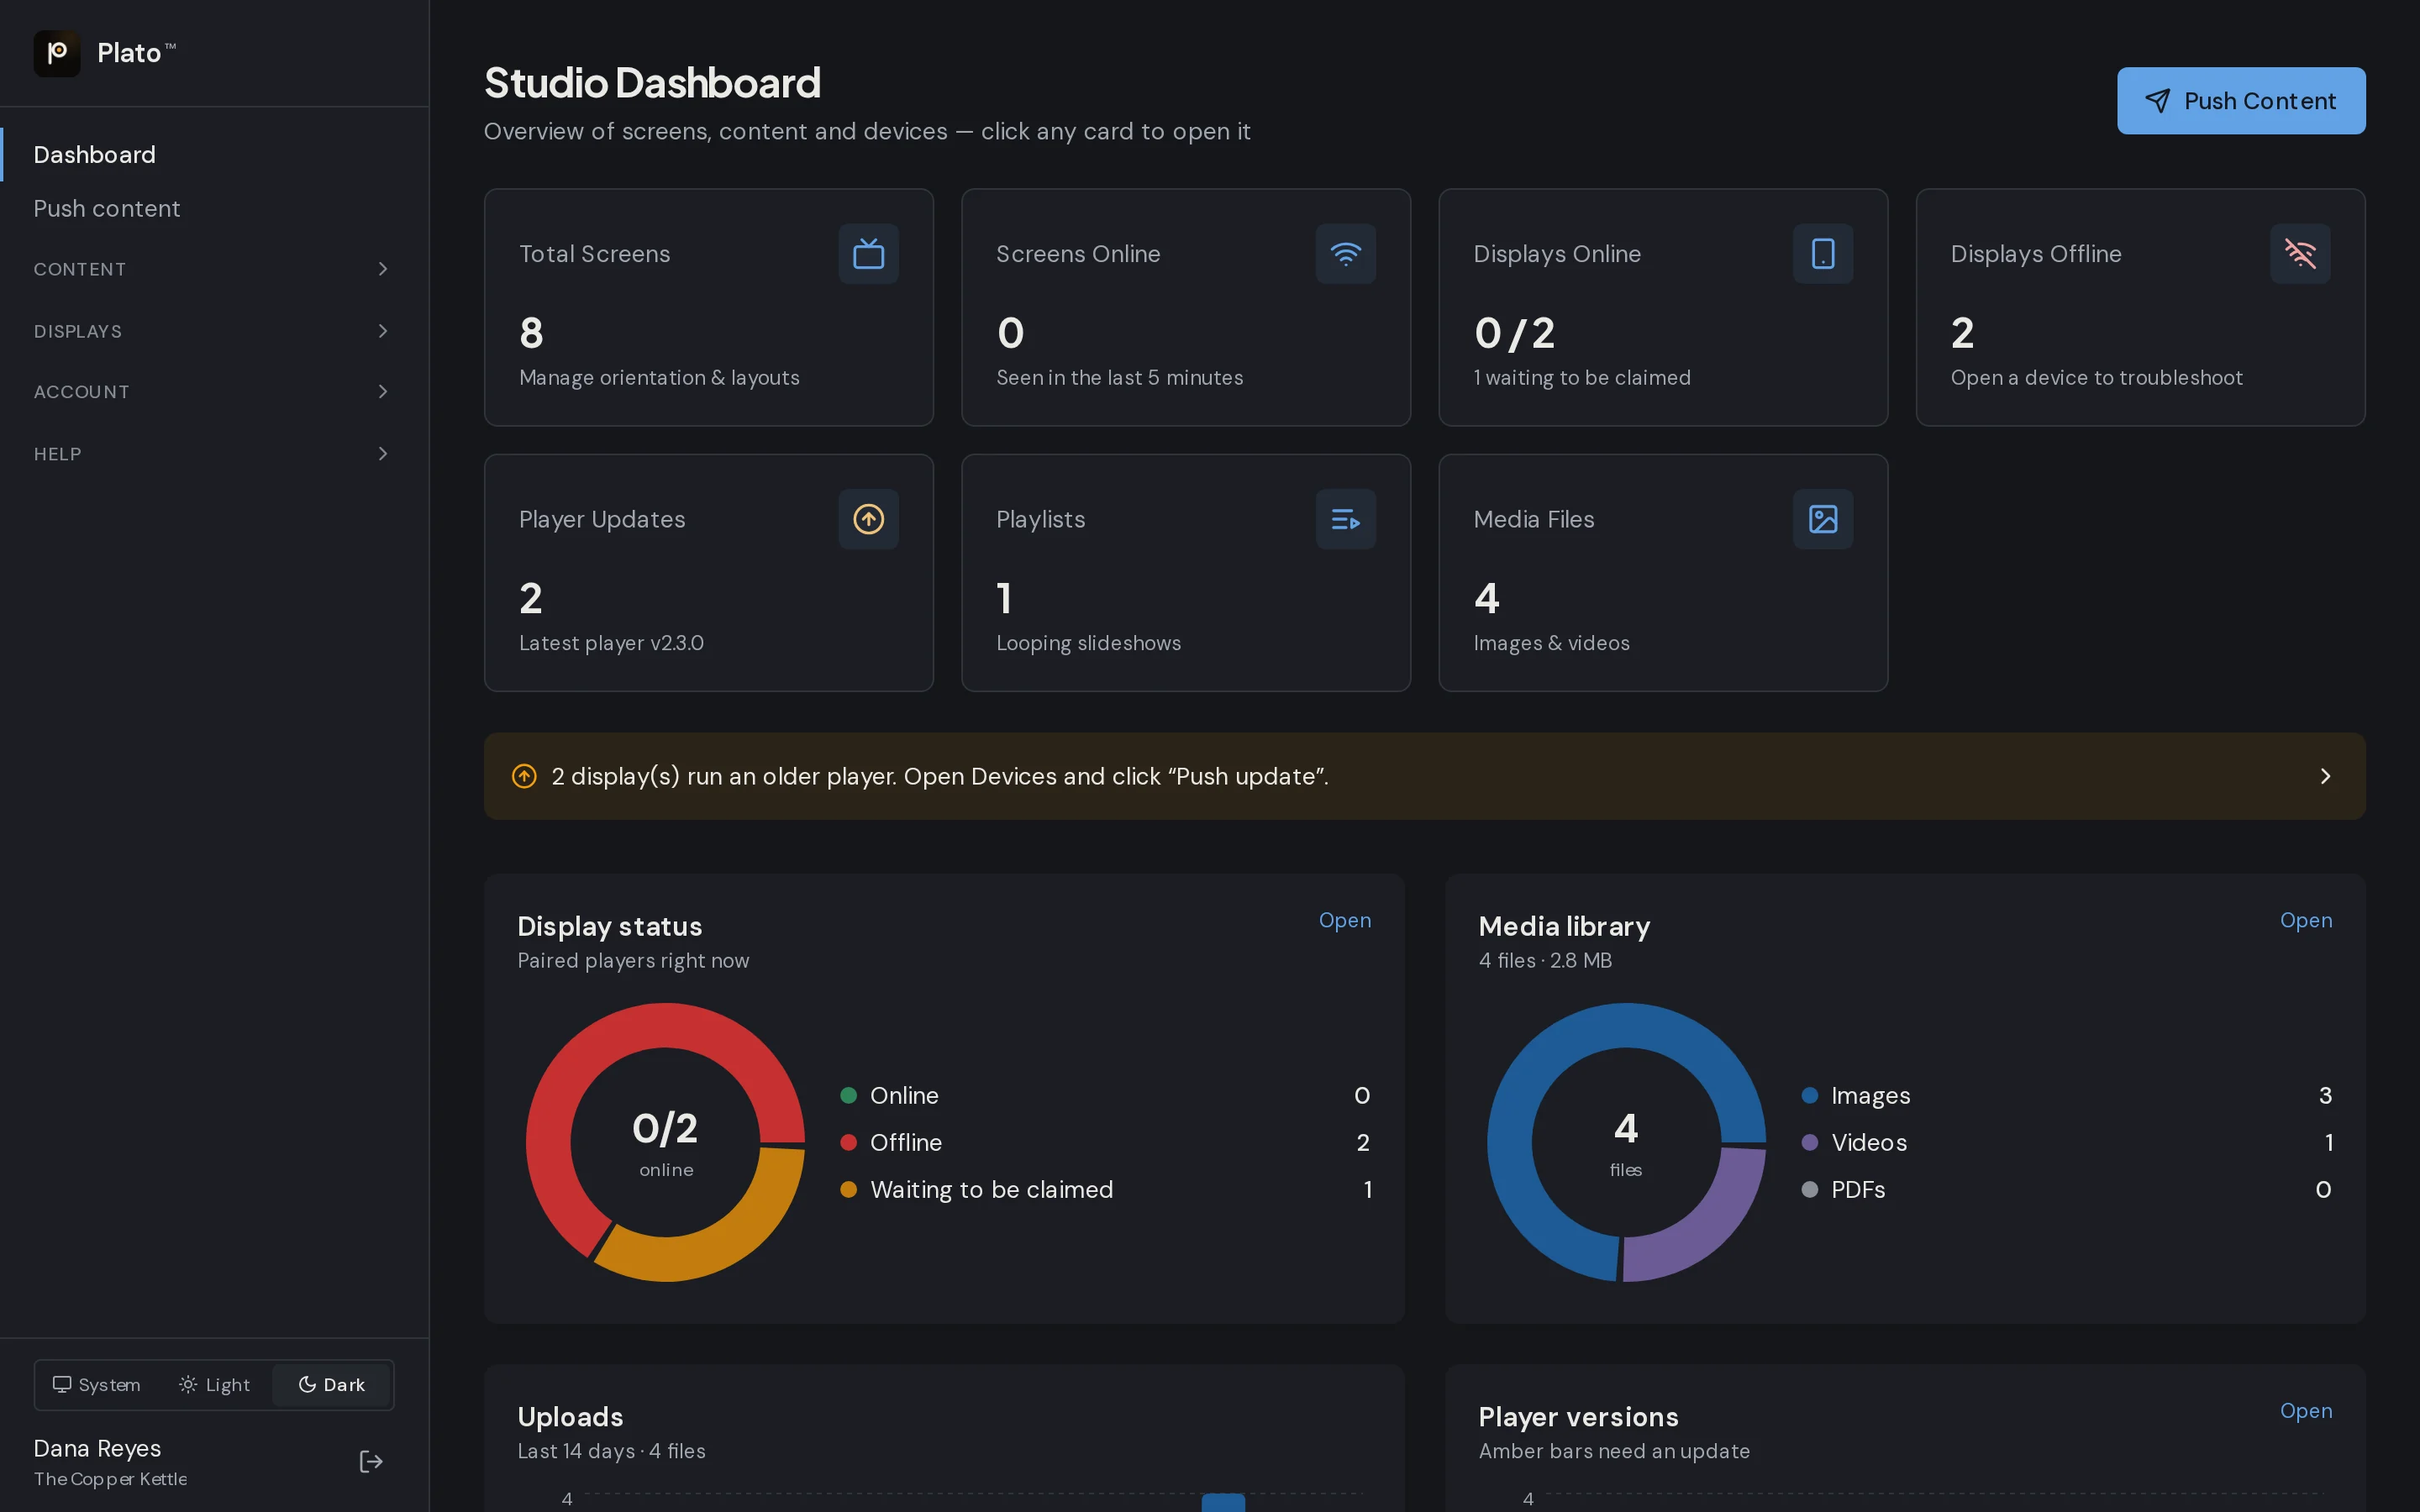This screenshot has width=2420, height=1512.
Task: Click 'Open a device to troubleshoot' text
Action: (x=2096, y=378)
